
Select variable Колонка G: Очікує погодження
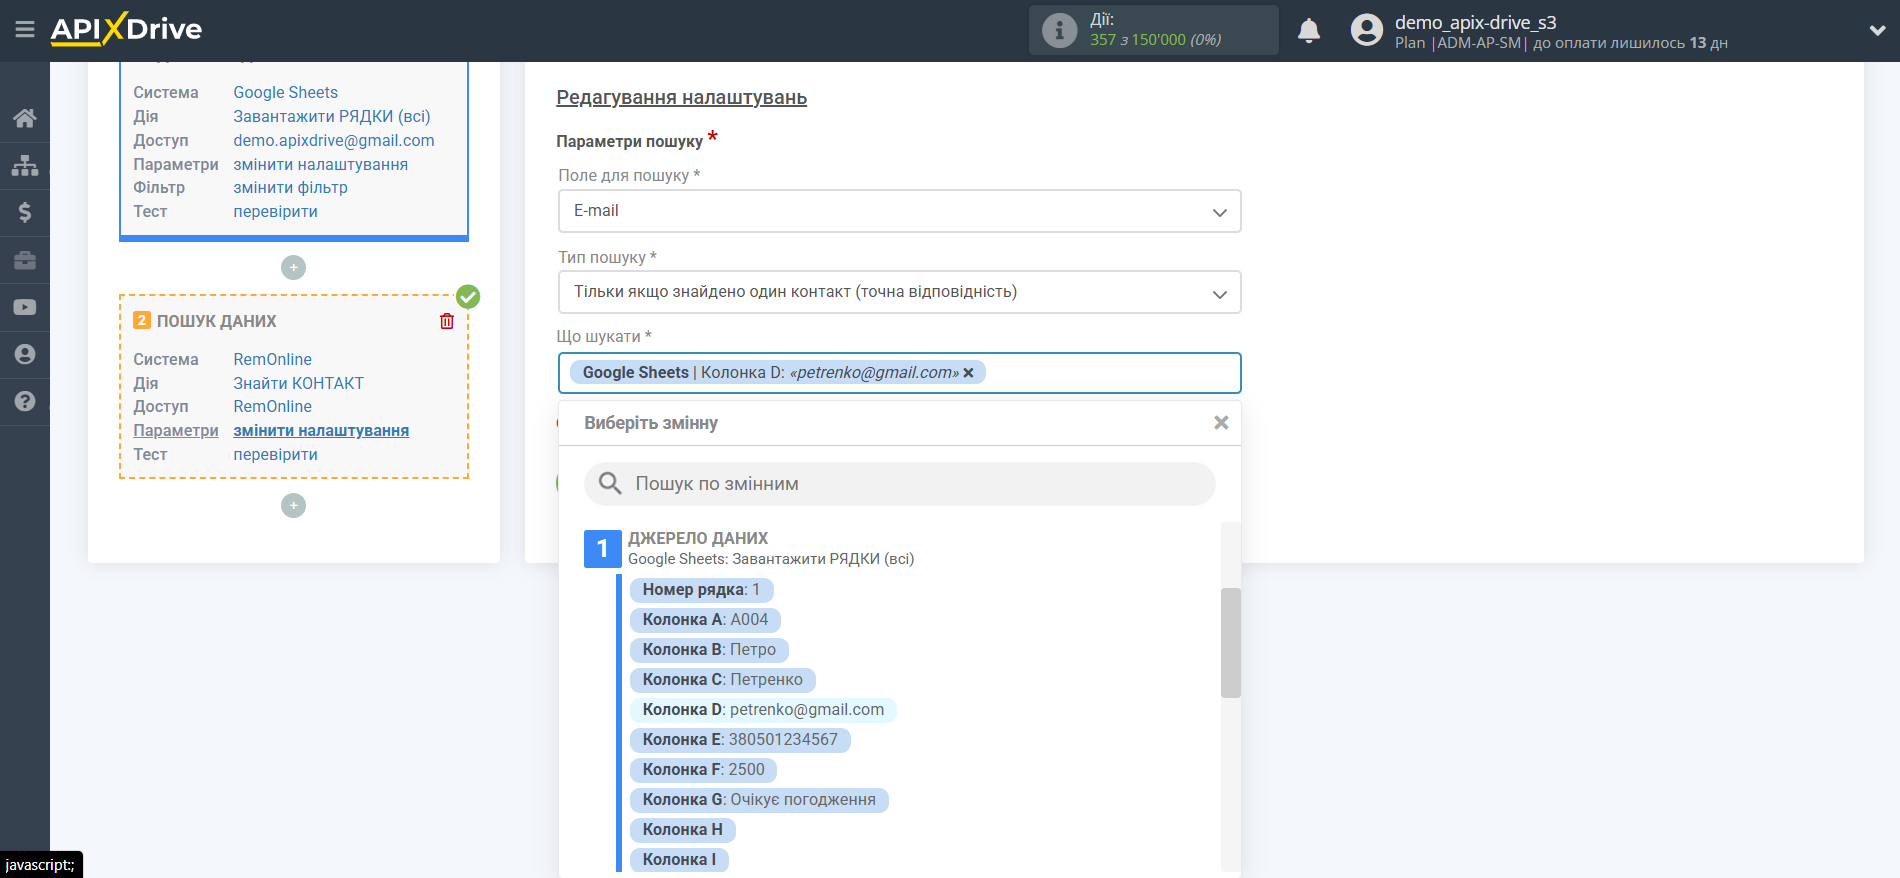coord(759,800)
